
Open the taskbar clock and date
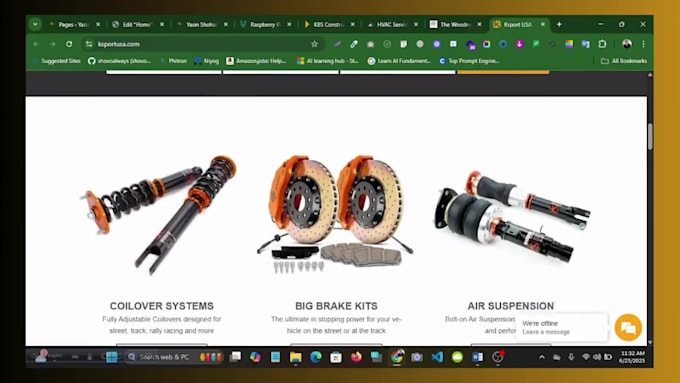632,357
